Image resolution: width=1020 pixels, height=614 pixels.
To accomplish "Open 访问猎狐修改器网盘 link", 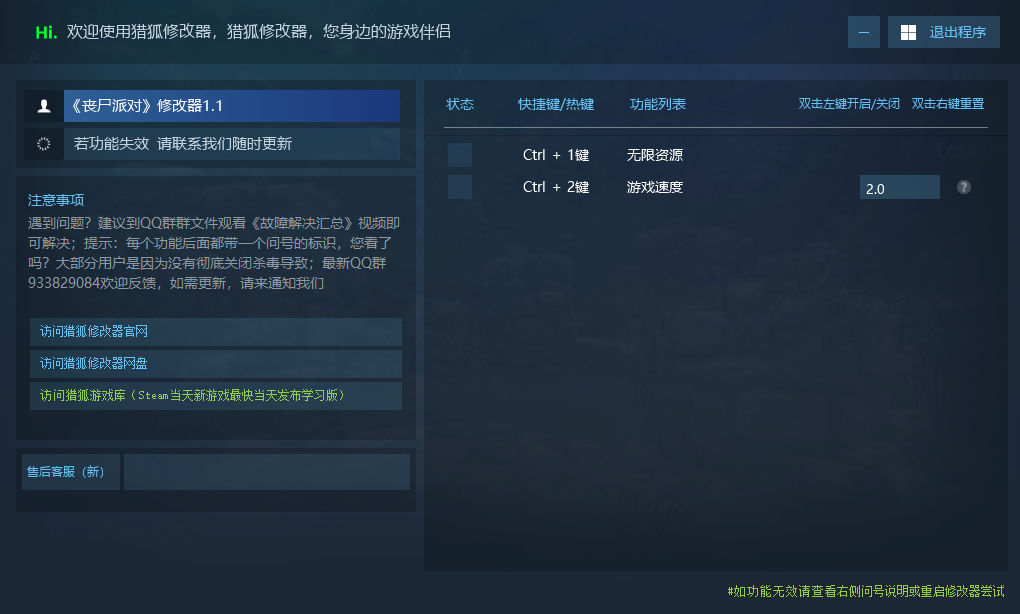I will (x=216, y=364).
